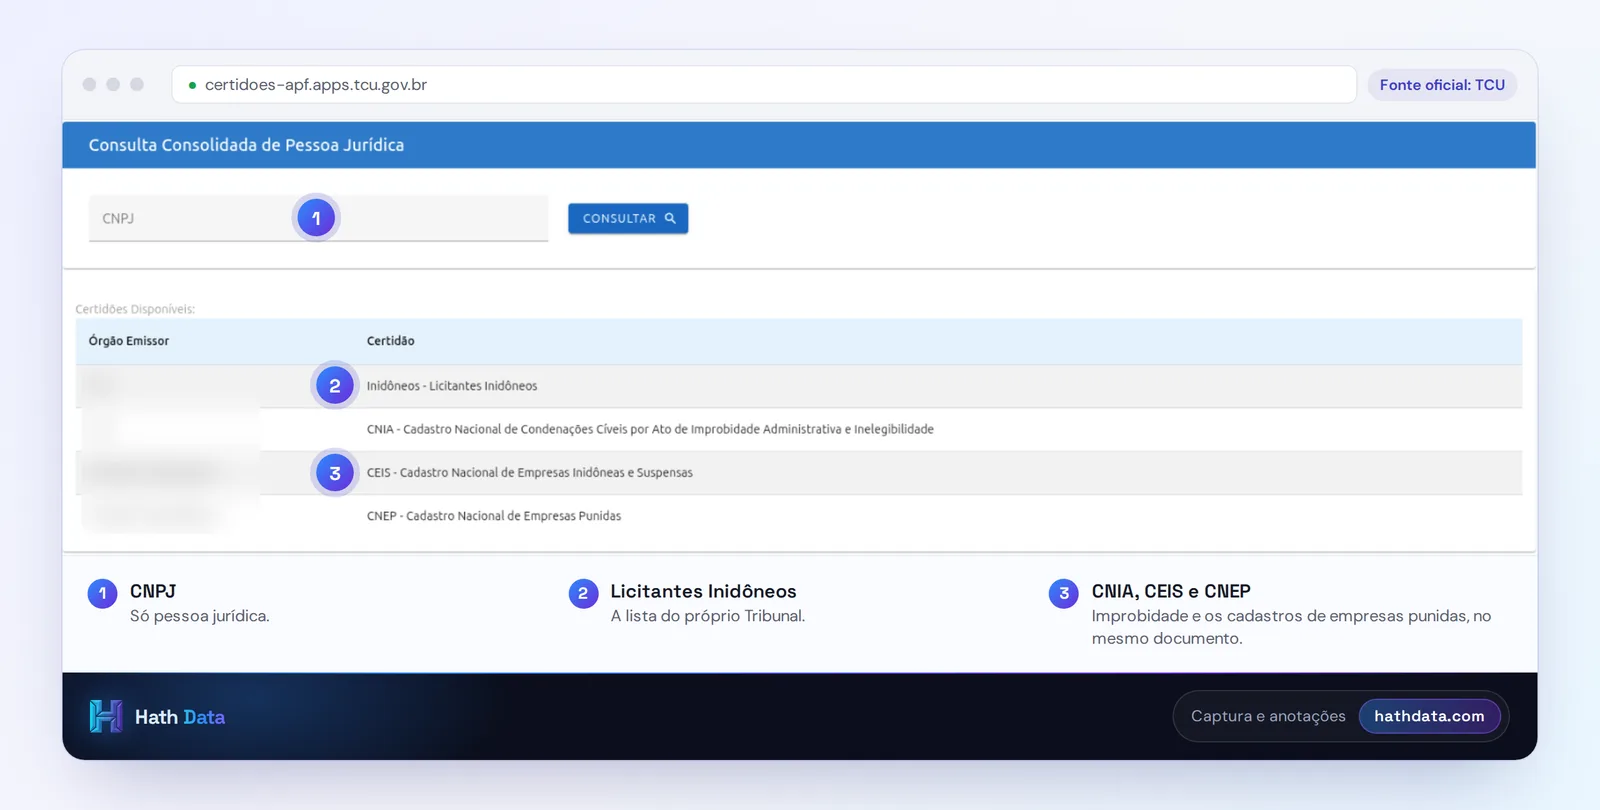
Task: Click the "Consulta Consolidada de Pessoa Jurídica" header title
Action: [246, 145]
